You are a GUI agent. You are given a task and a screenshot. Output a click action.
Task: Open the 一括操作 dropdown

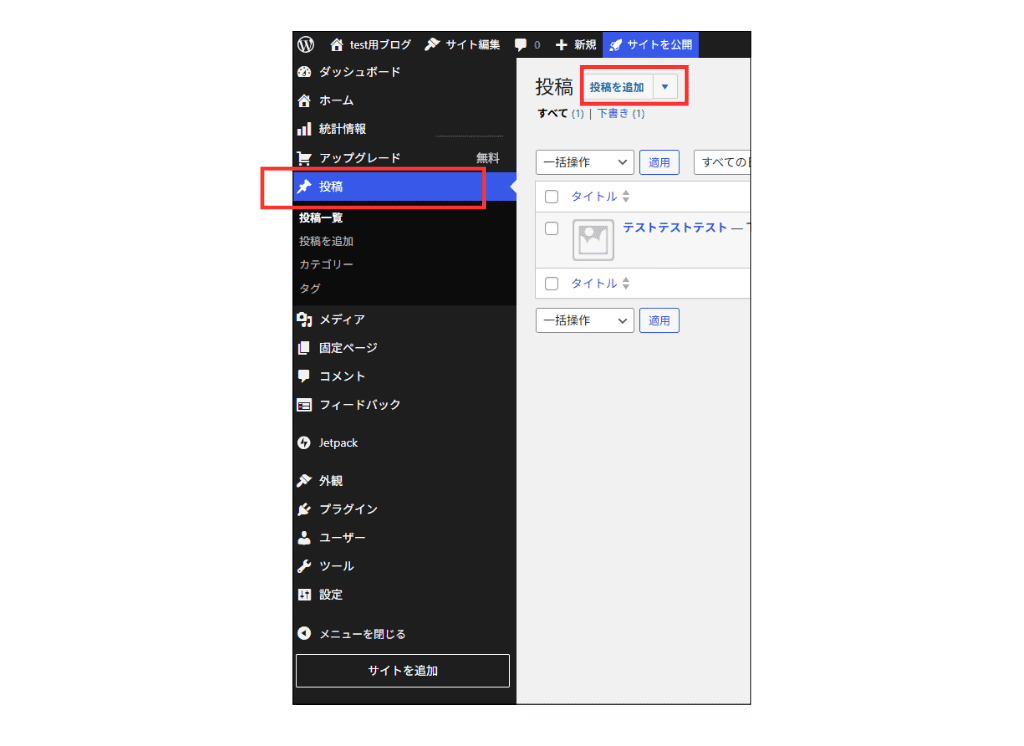pos(585,161)
